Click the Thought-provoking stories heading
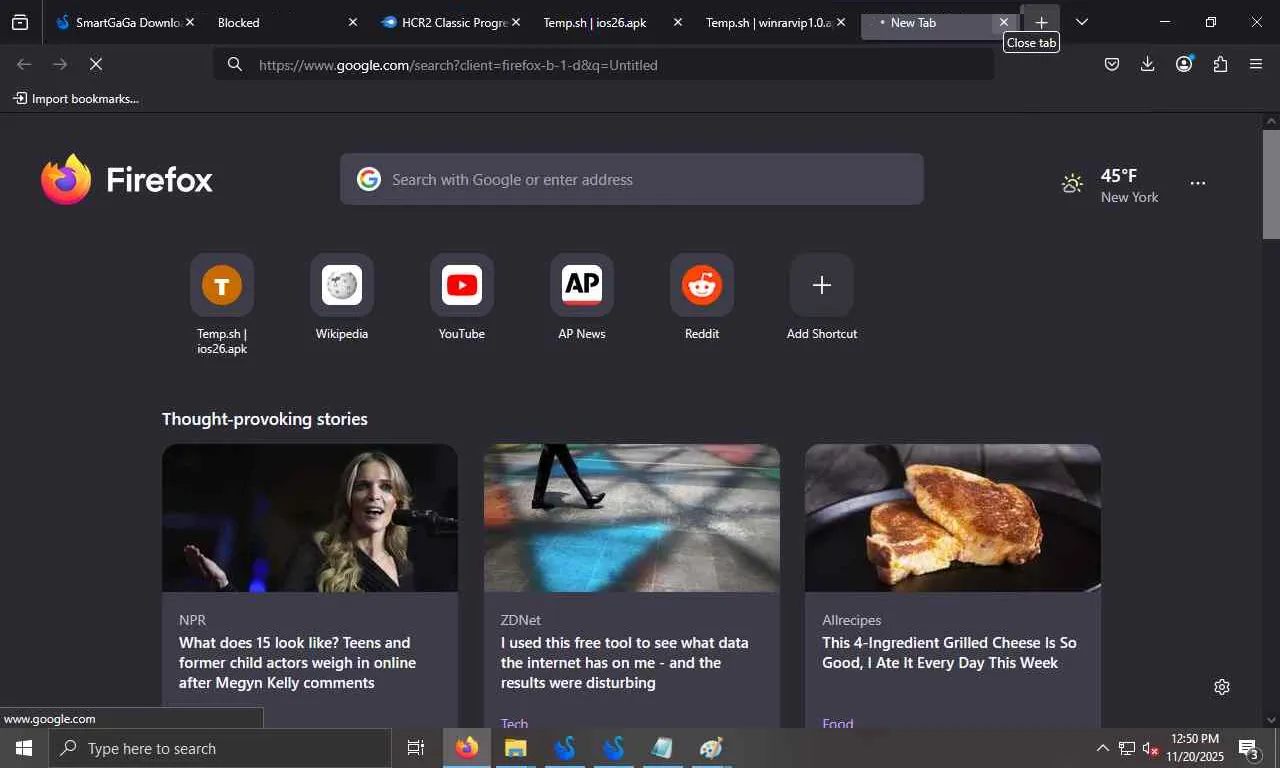Image resolution: width=1280 pixels, height=768 pixels. tap(265, 419)
